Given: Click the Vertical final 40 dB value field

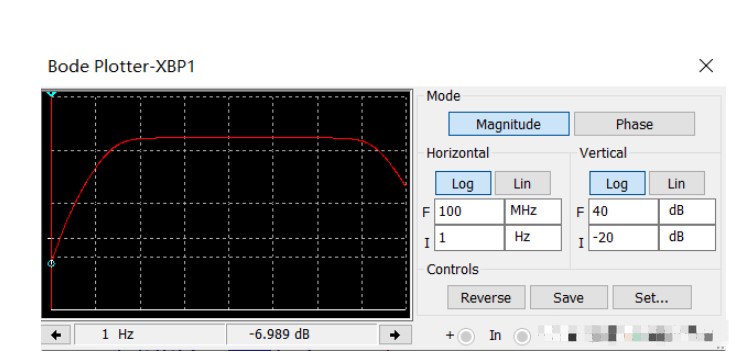Looking at the screenshot, I should (x=623, y=212).
